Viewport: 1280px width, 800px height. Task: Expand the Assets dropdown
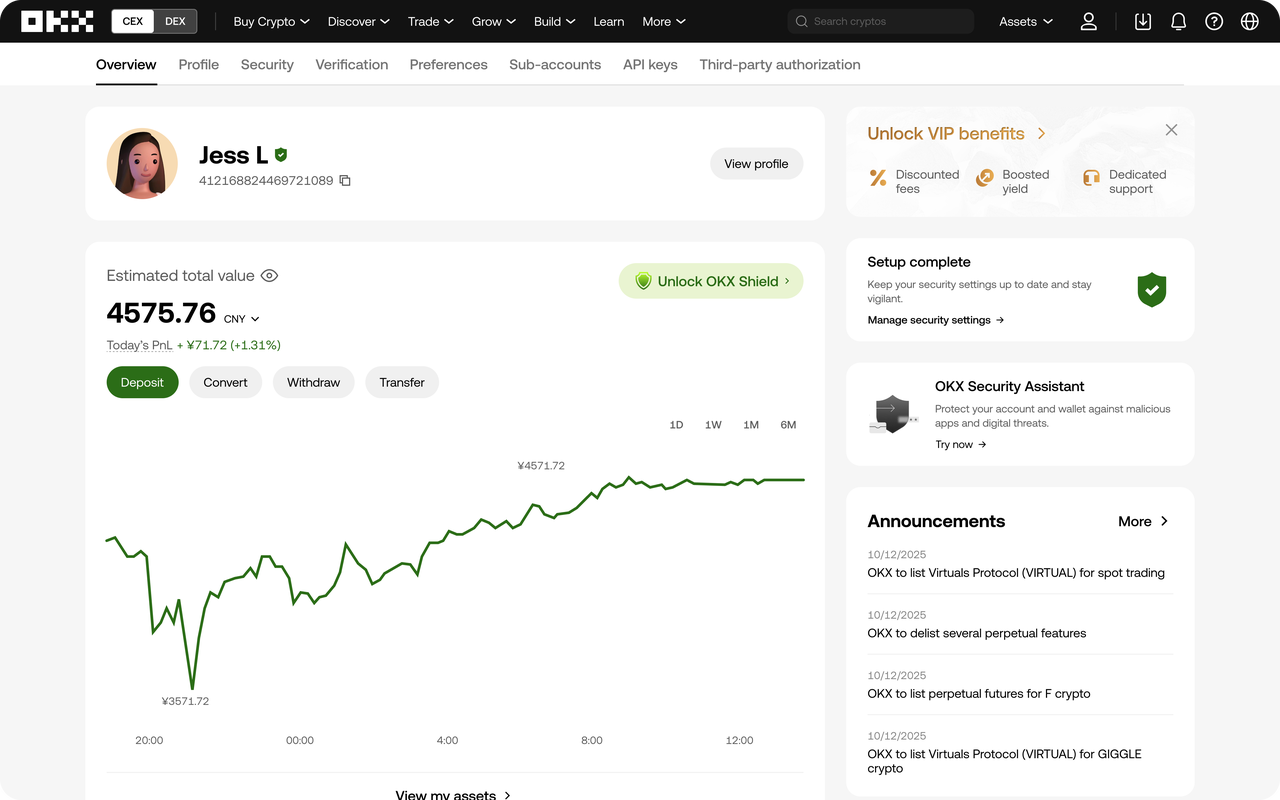coord(1026,21)
